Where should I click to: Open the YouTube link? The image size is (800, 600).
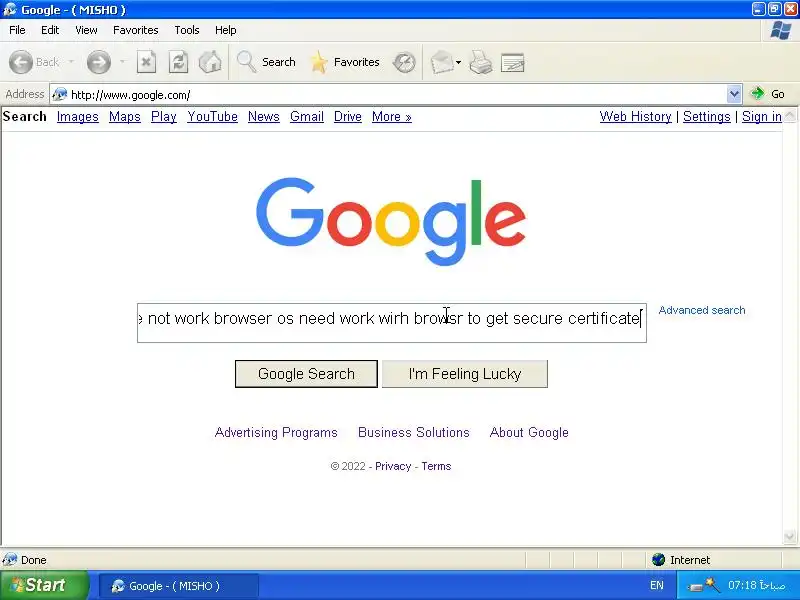212,117
